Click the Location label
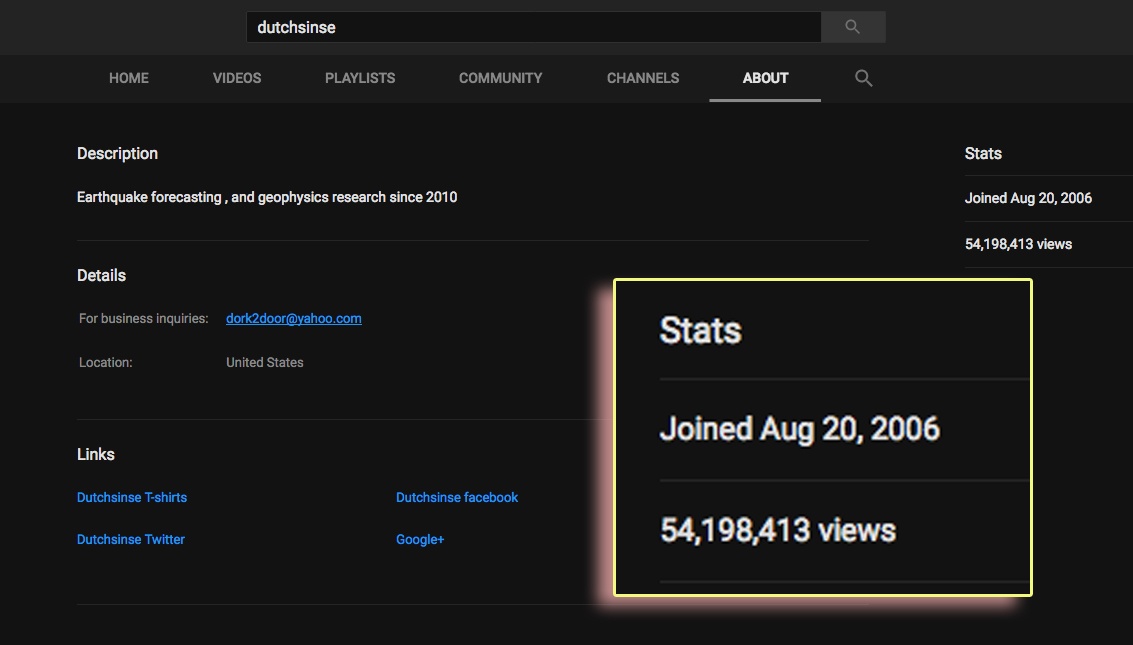 click(105, 363)
